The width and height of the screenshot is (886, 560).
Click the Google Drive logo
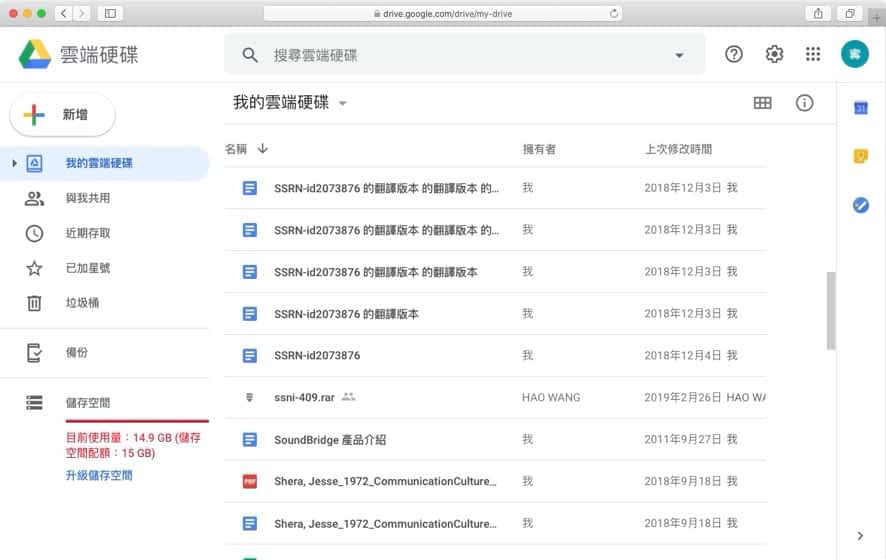pos(35,55)
